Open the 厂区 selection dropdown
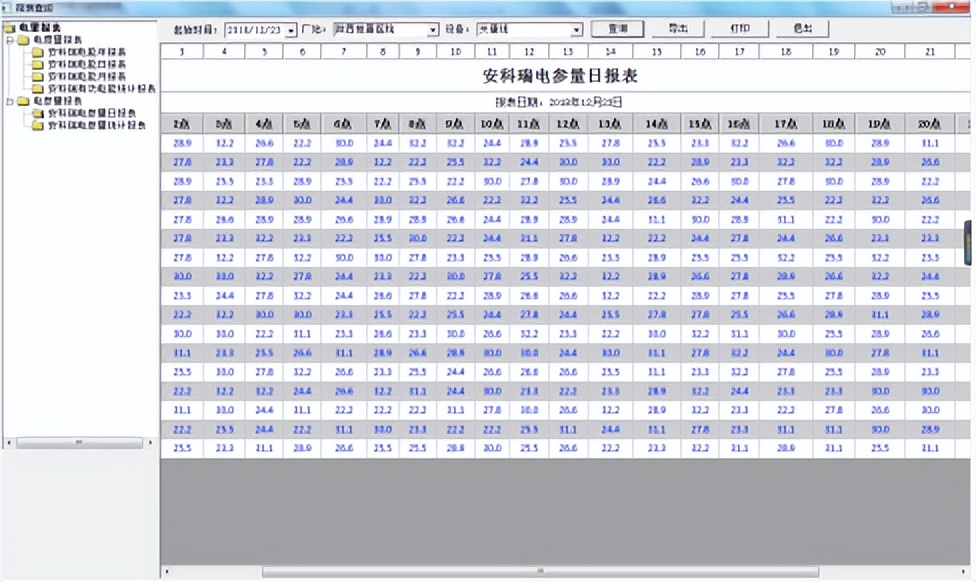 430,28
